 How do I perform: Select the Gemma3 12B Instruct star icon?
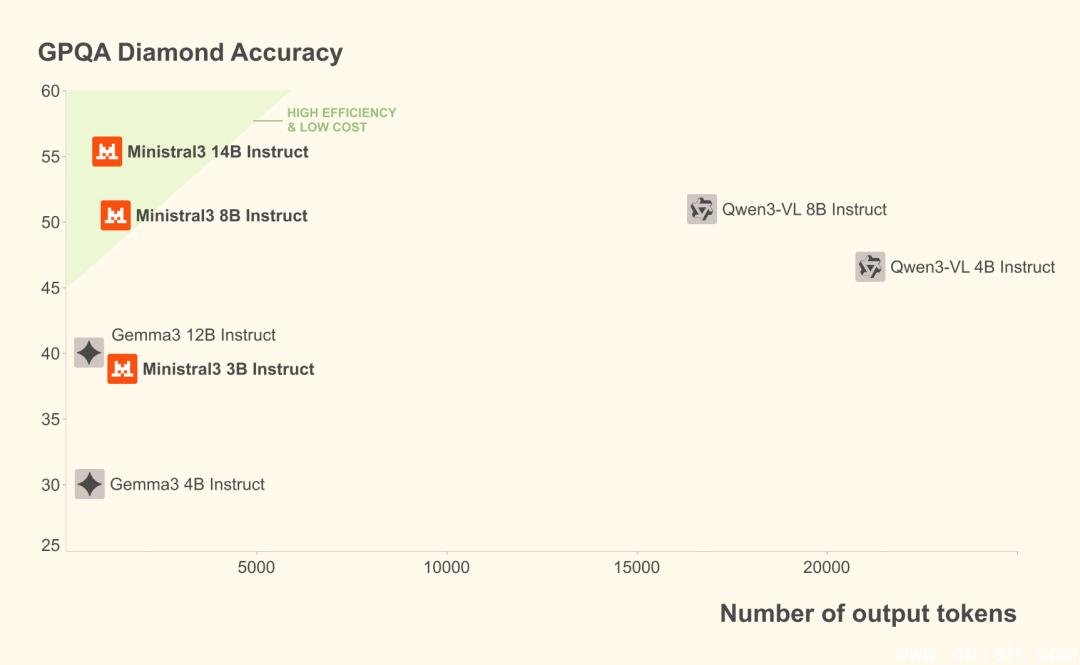(x=89, y=353)
